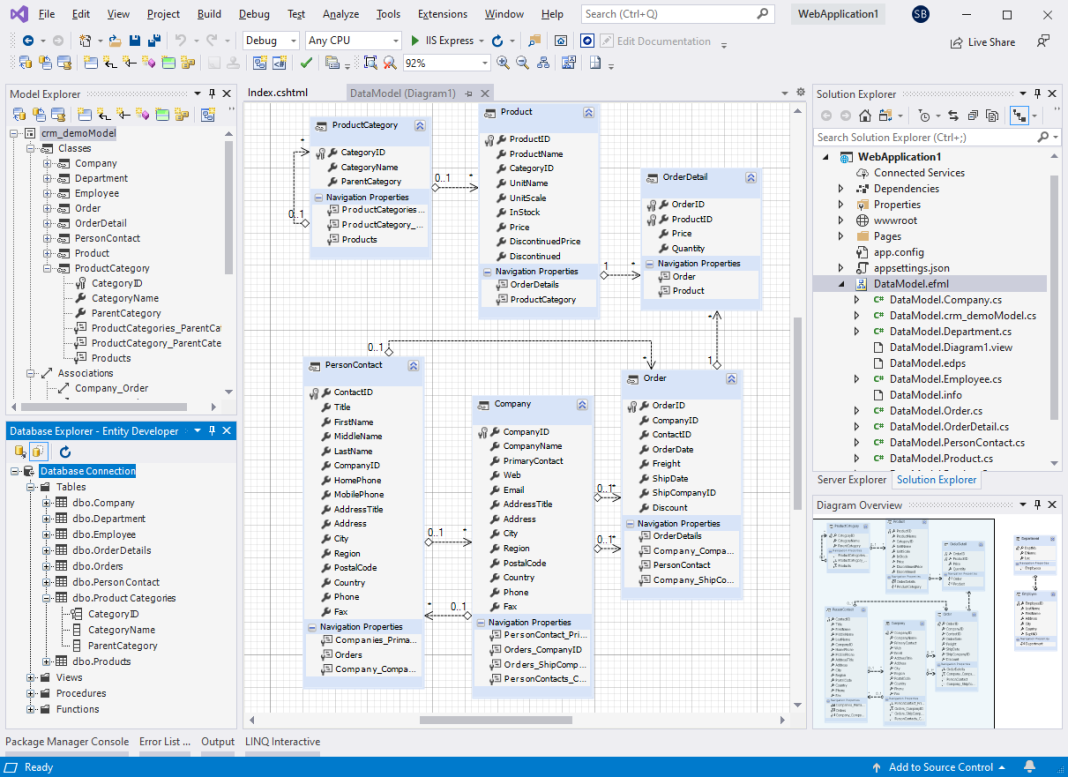Image resolution: width=1068 pixels, height=777 pixels.
Task: Collapse the Product entity using its header chevron
Action: 588,112
